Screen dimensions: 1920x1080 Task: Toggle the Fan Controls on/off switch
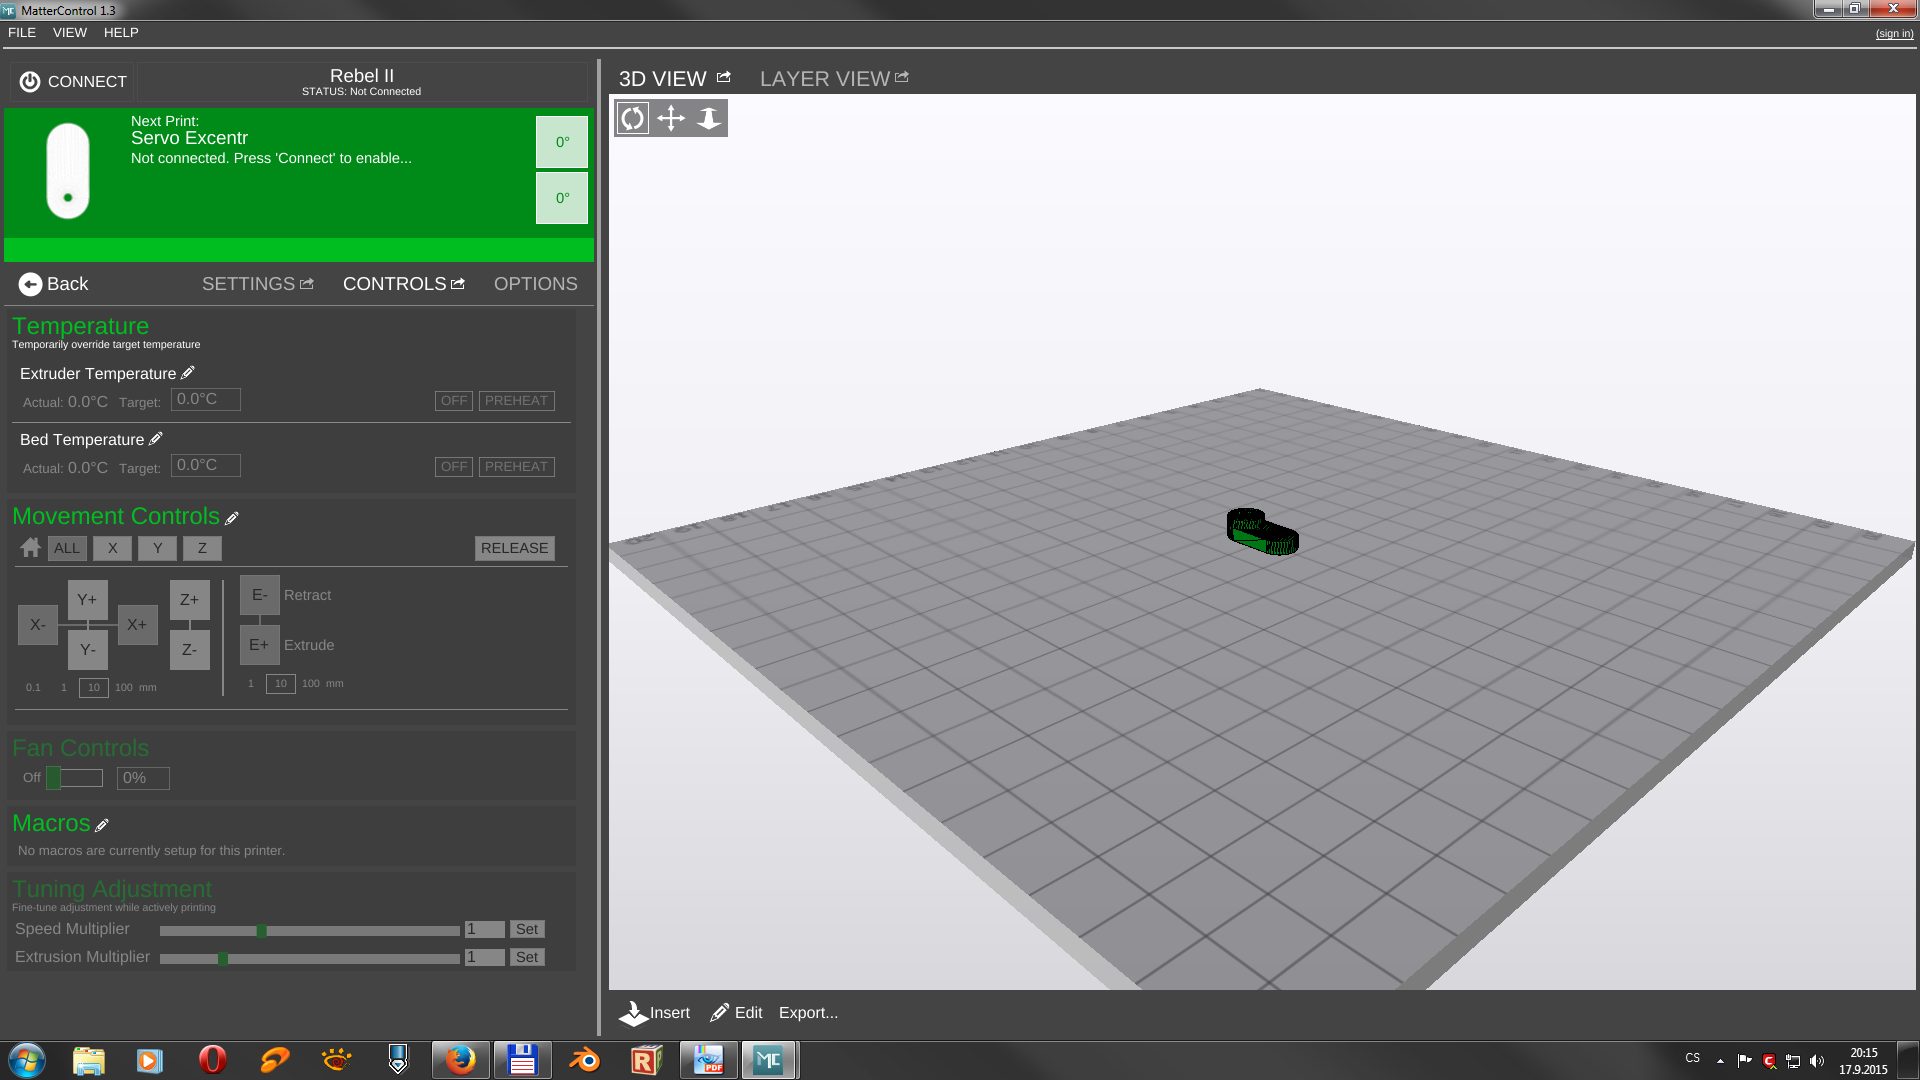coord(74,778)
